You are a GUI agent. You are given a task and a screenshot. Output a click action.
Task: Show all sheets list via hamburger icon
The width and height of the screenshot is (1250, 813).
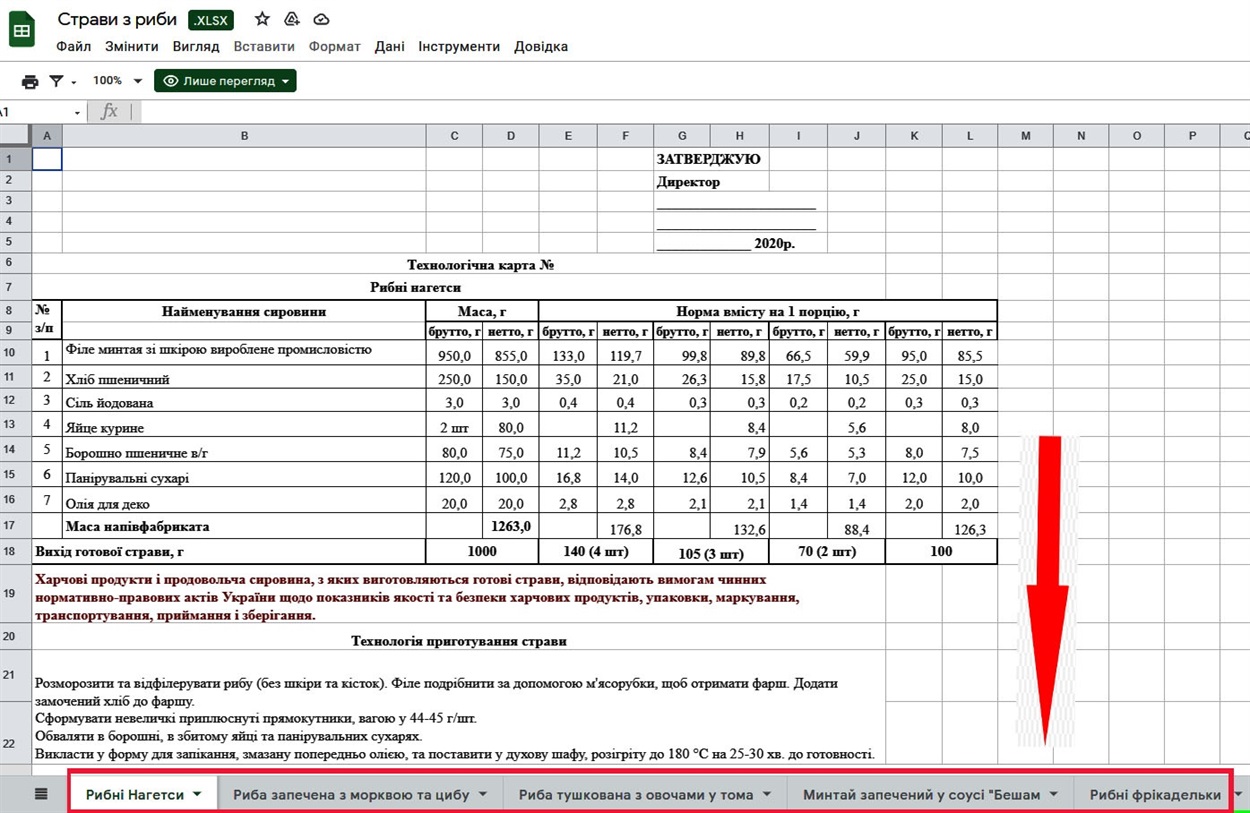(41, 794)
